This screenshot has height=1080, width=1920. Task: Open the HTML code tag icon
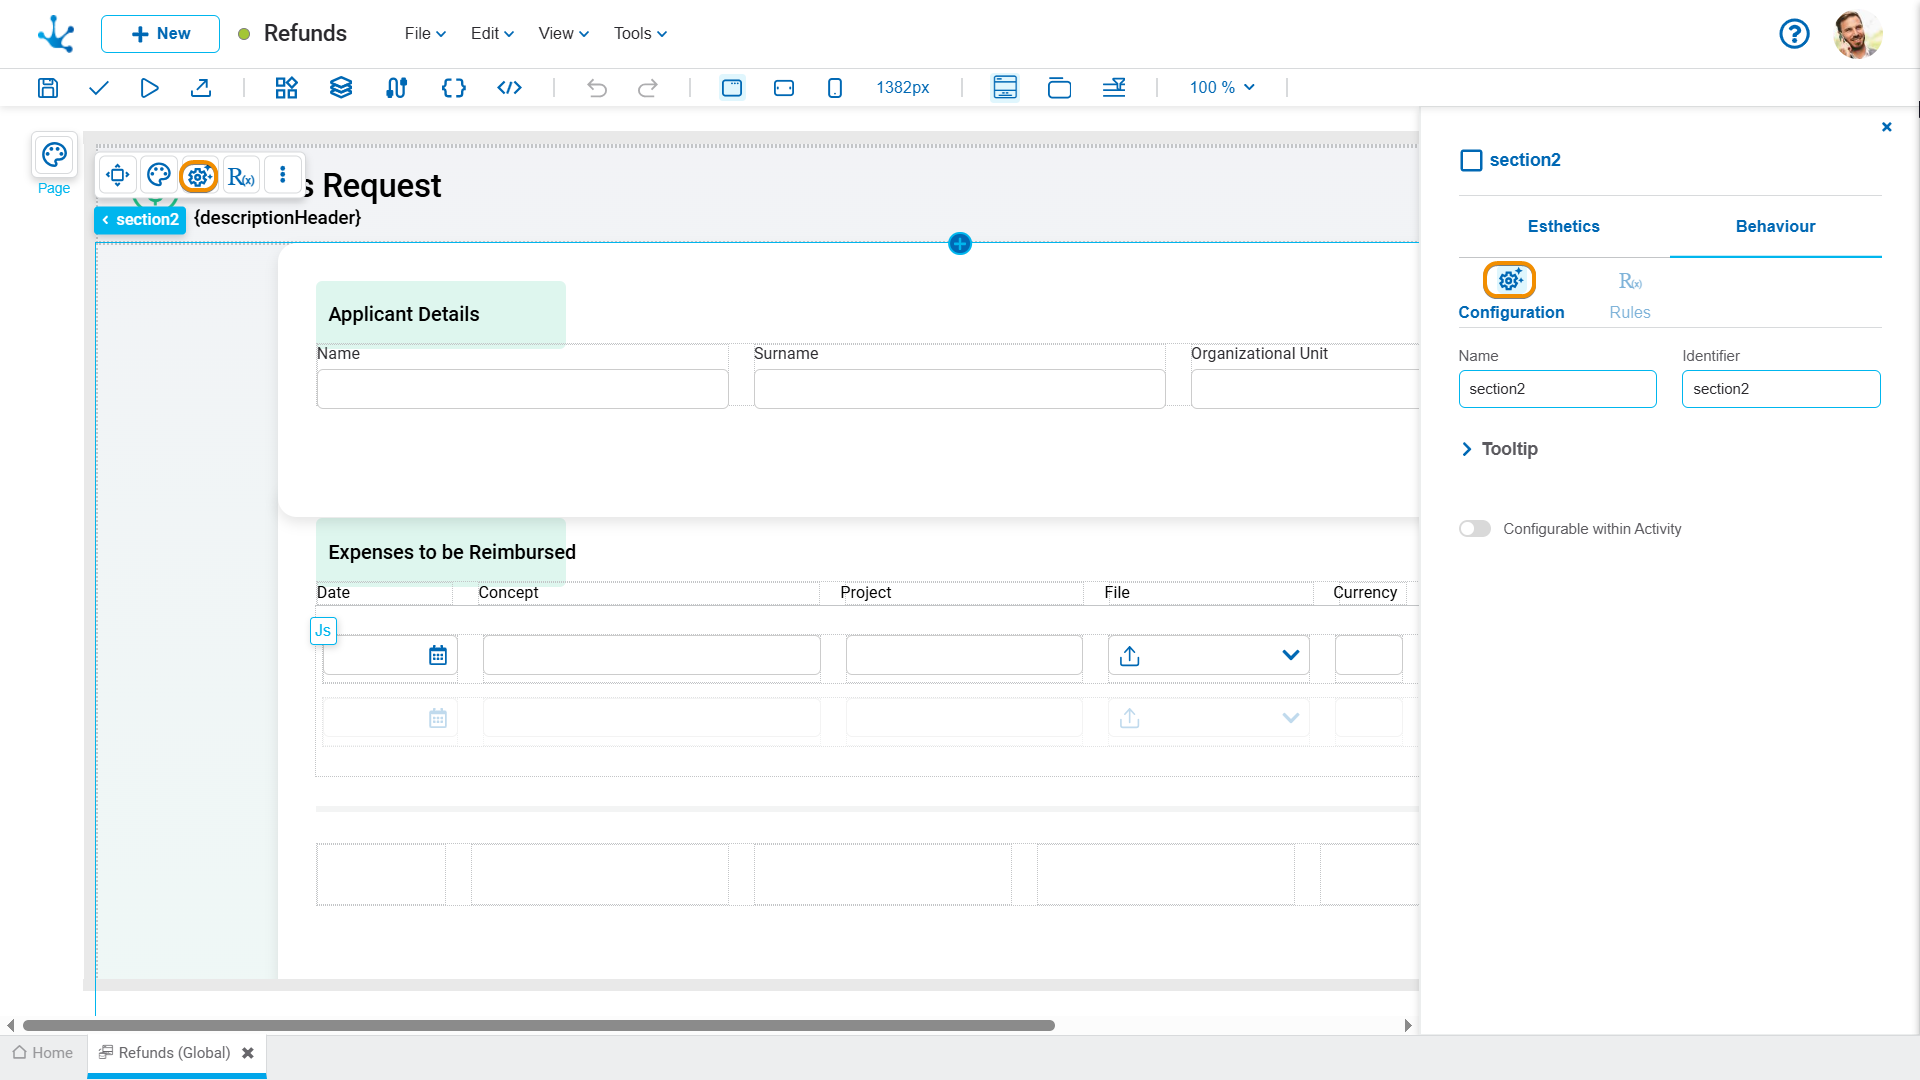pyautogui.click(x=509, y=88)
